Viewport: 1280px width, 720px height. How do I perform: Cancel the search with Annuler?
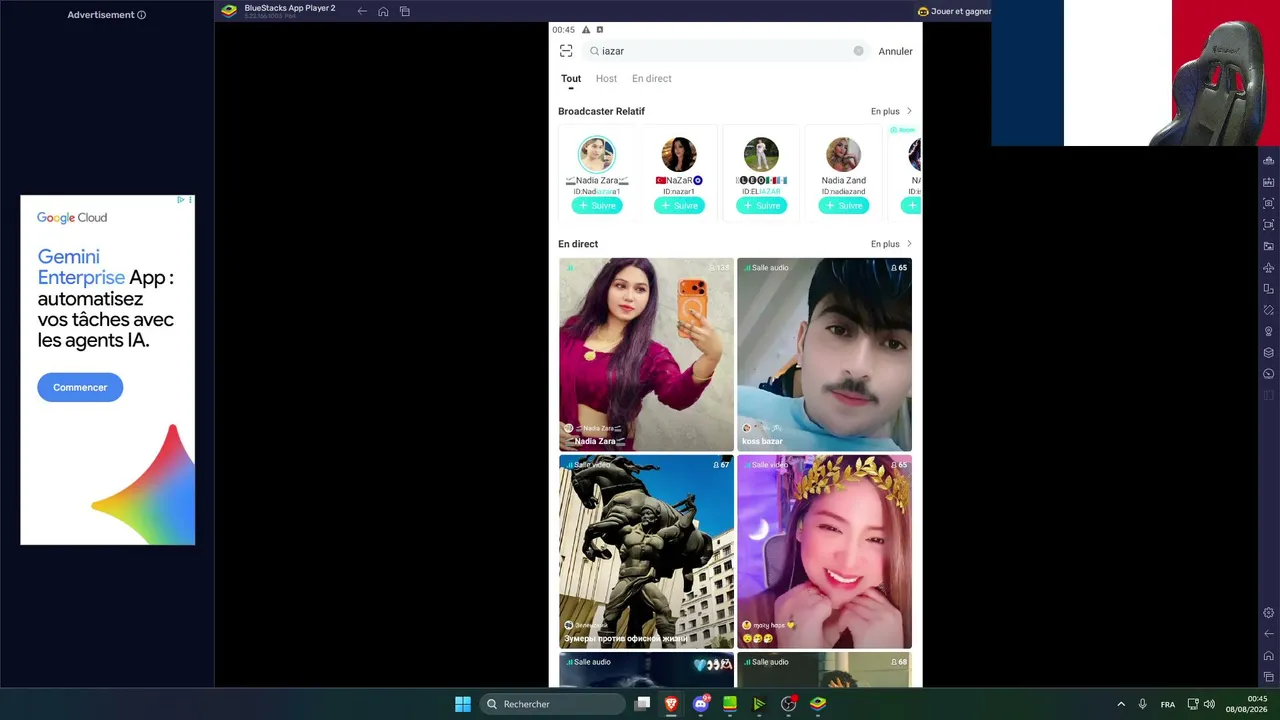[x=895, y=51]
